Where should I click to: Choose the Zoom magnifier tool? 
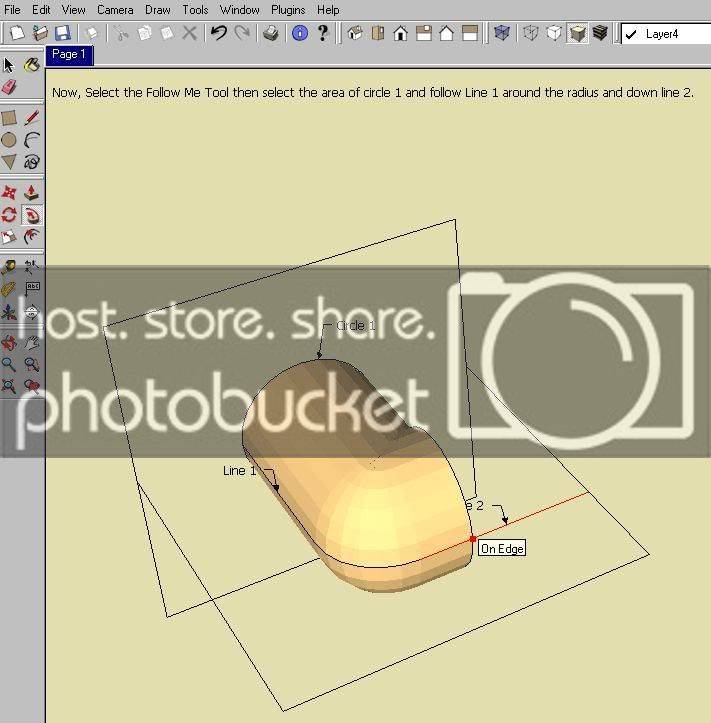[x=9, y=364]
